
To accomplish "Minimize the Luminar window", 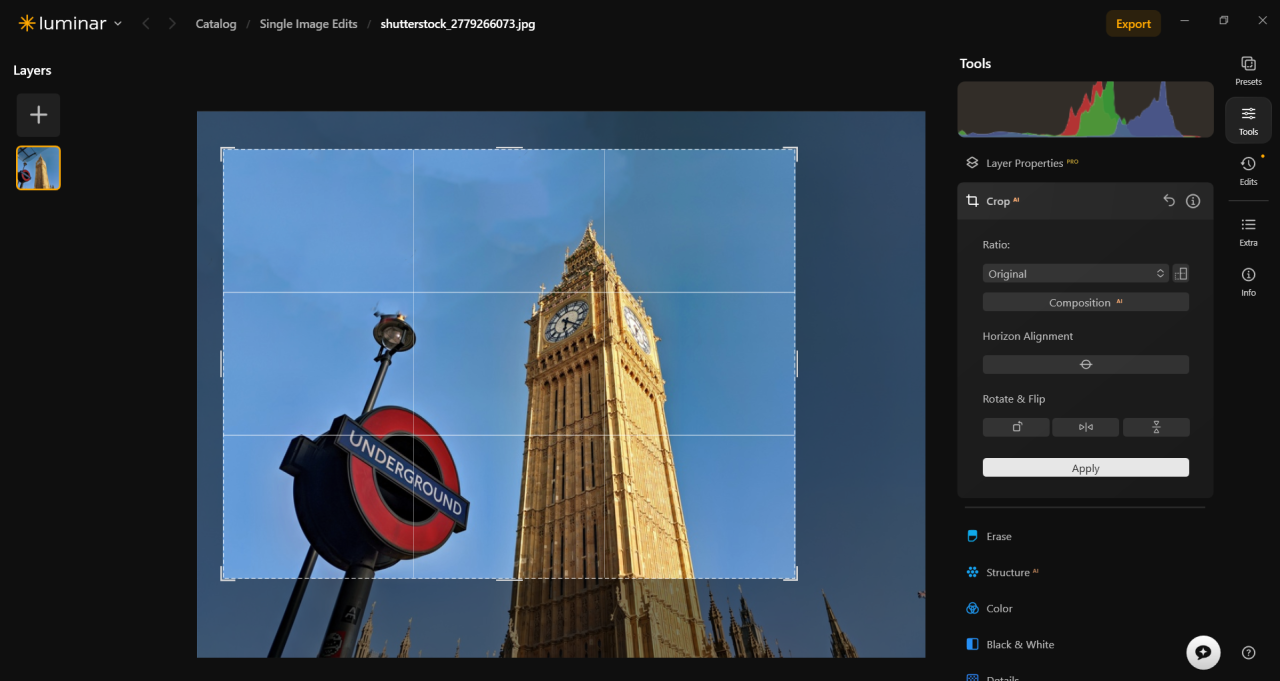I will [x=1185, y=20].
